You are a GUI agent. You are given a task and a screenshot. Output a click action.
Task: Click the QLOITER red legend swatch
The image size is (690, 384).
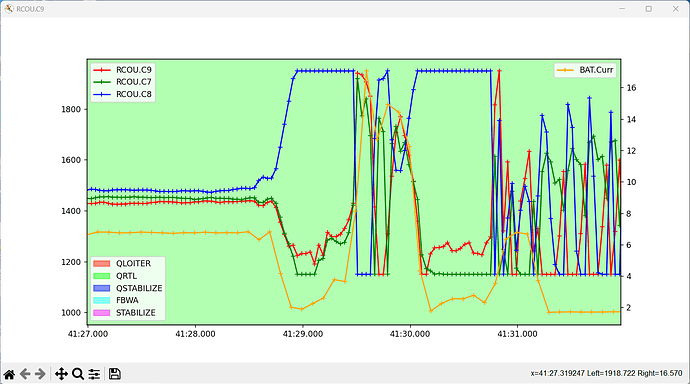click(102, 263)
